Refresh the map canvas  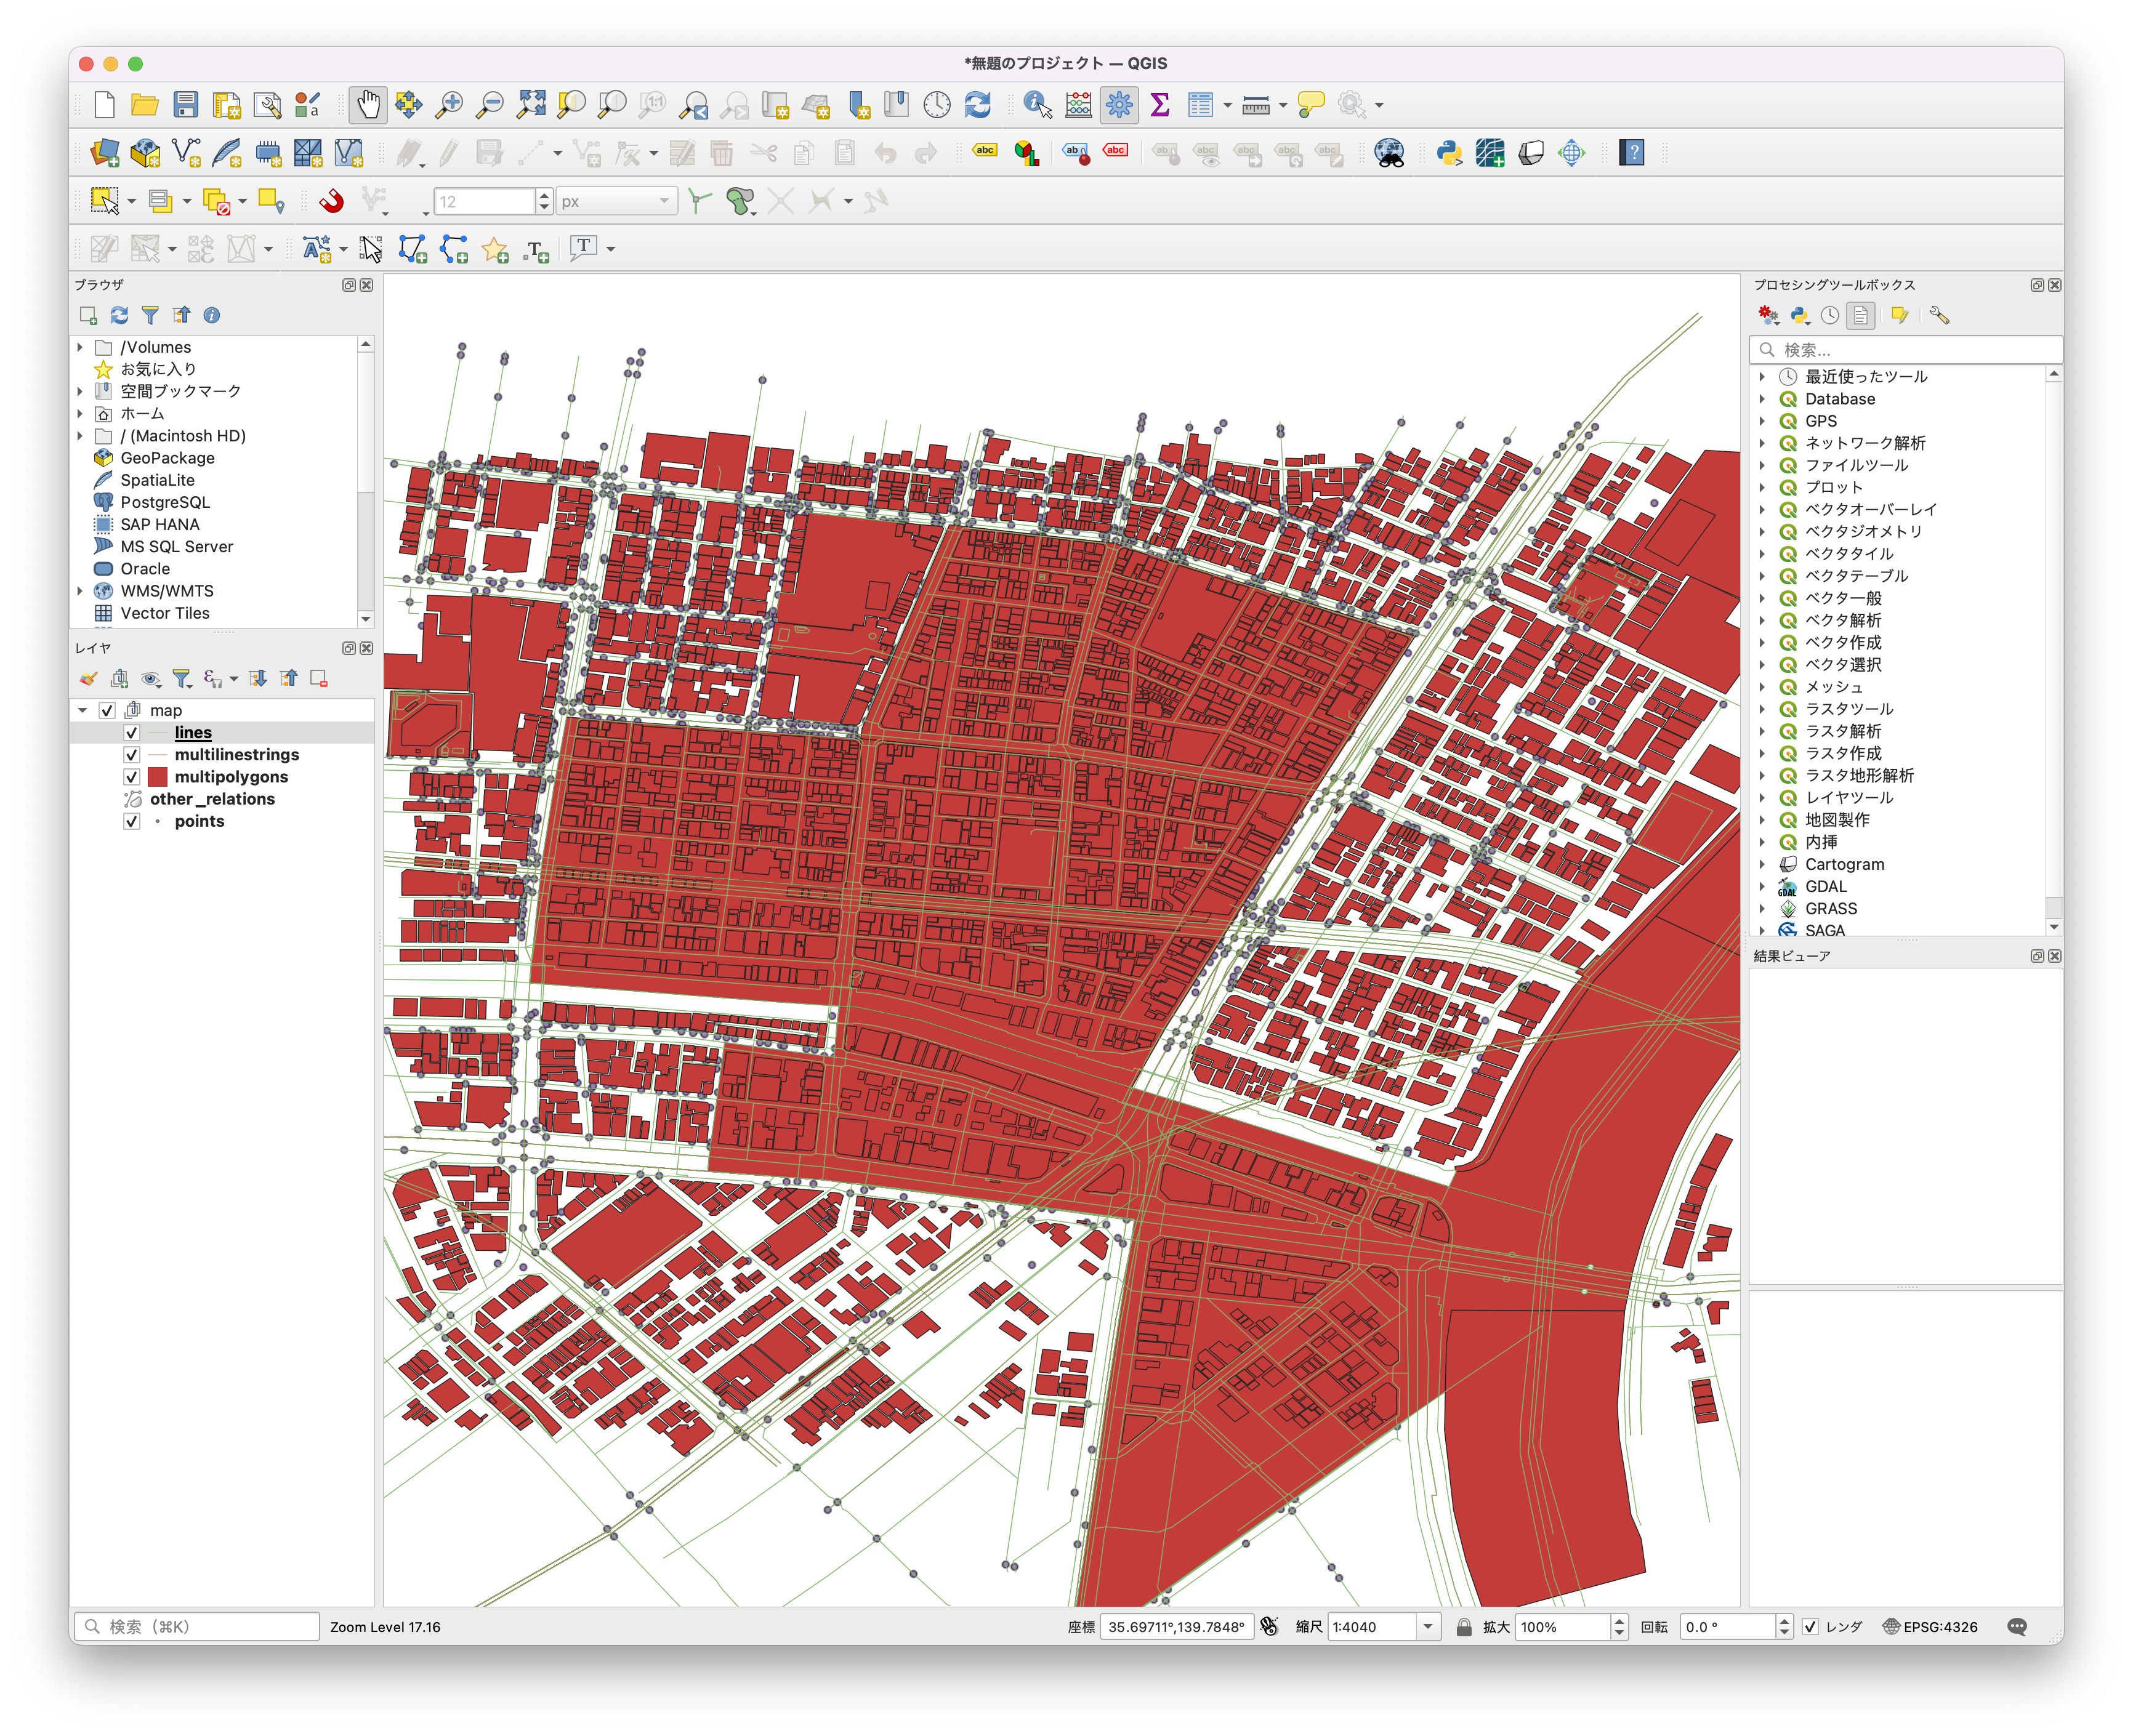click(x=978, y=104)
